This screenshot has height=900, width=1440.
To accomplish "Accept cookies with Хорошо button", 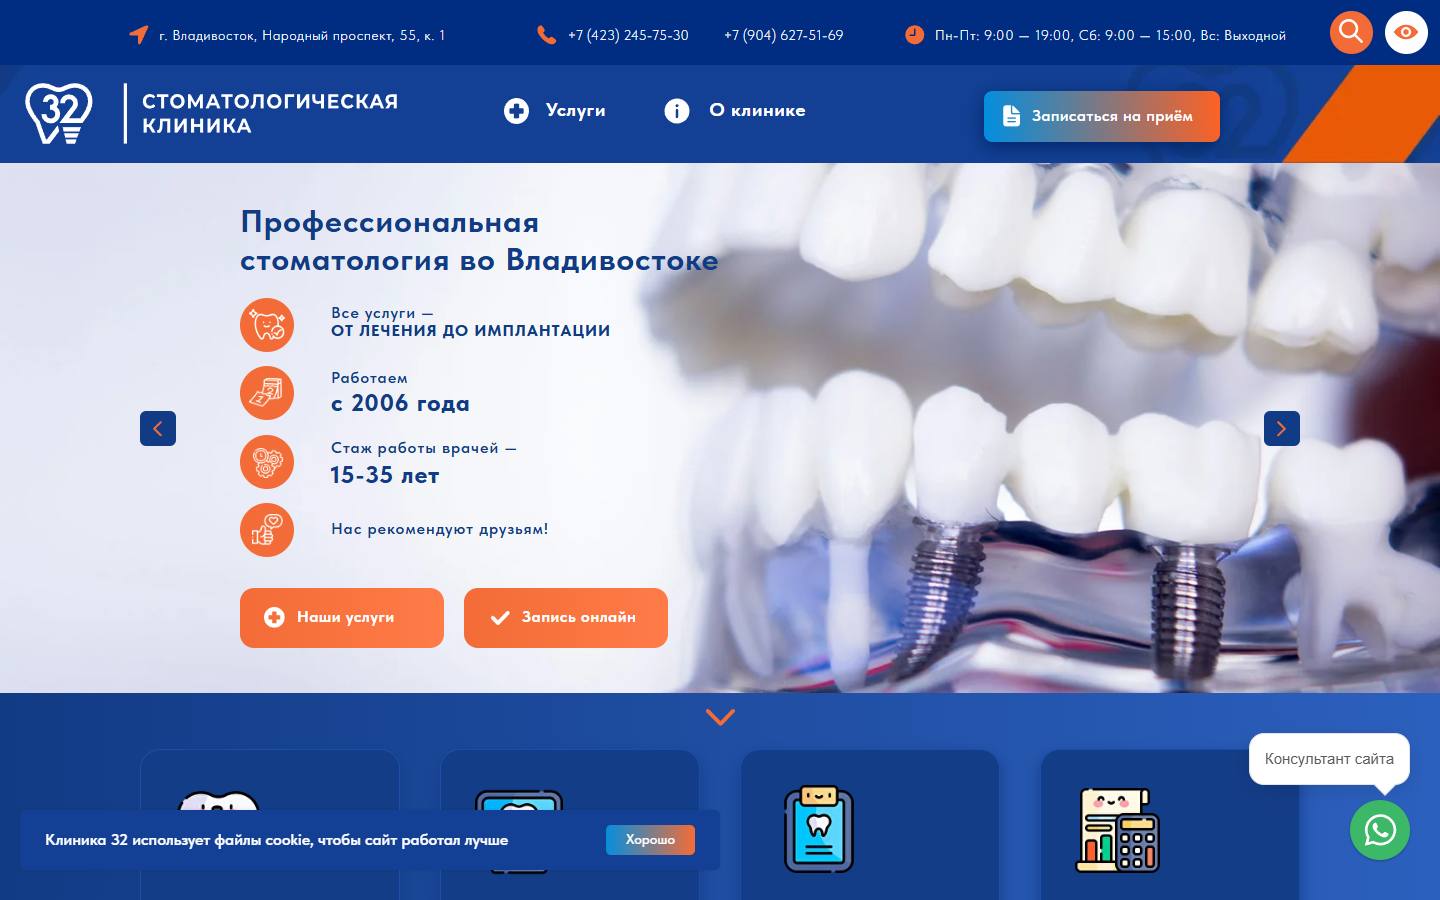I will click(x=650, y=840).
